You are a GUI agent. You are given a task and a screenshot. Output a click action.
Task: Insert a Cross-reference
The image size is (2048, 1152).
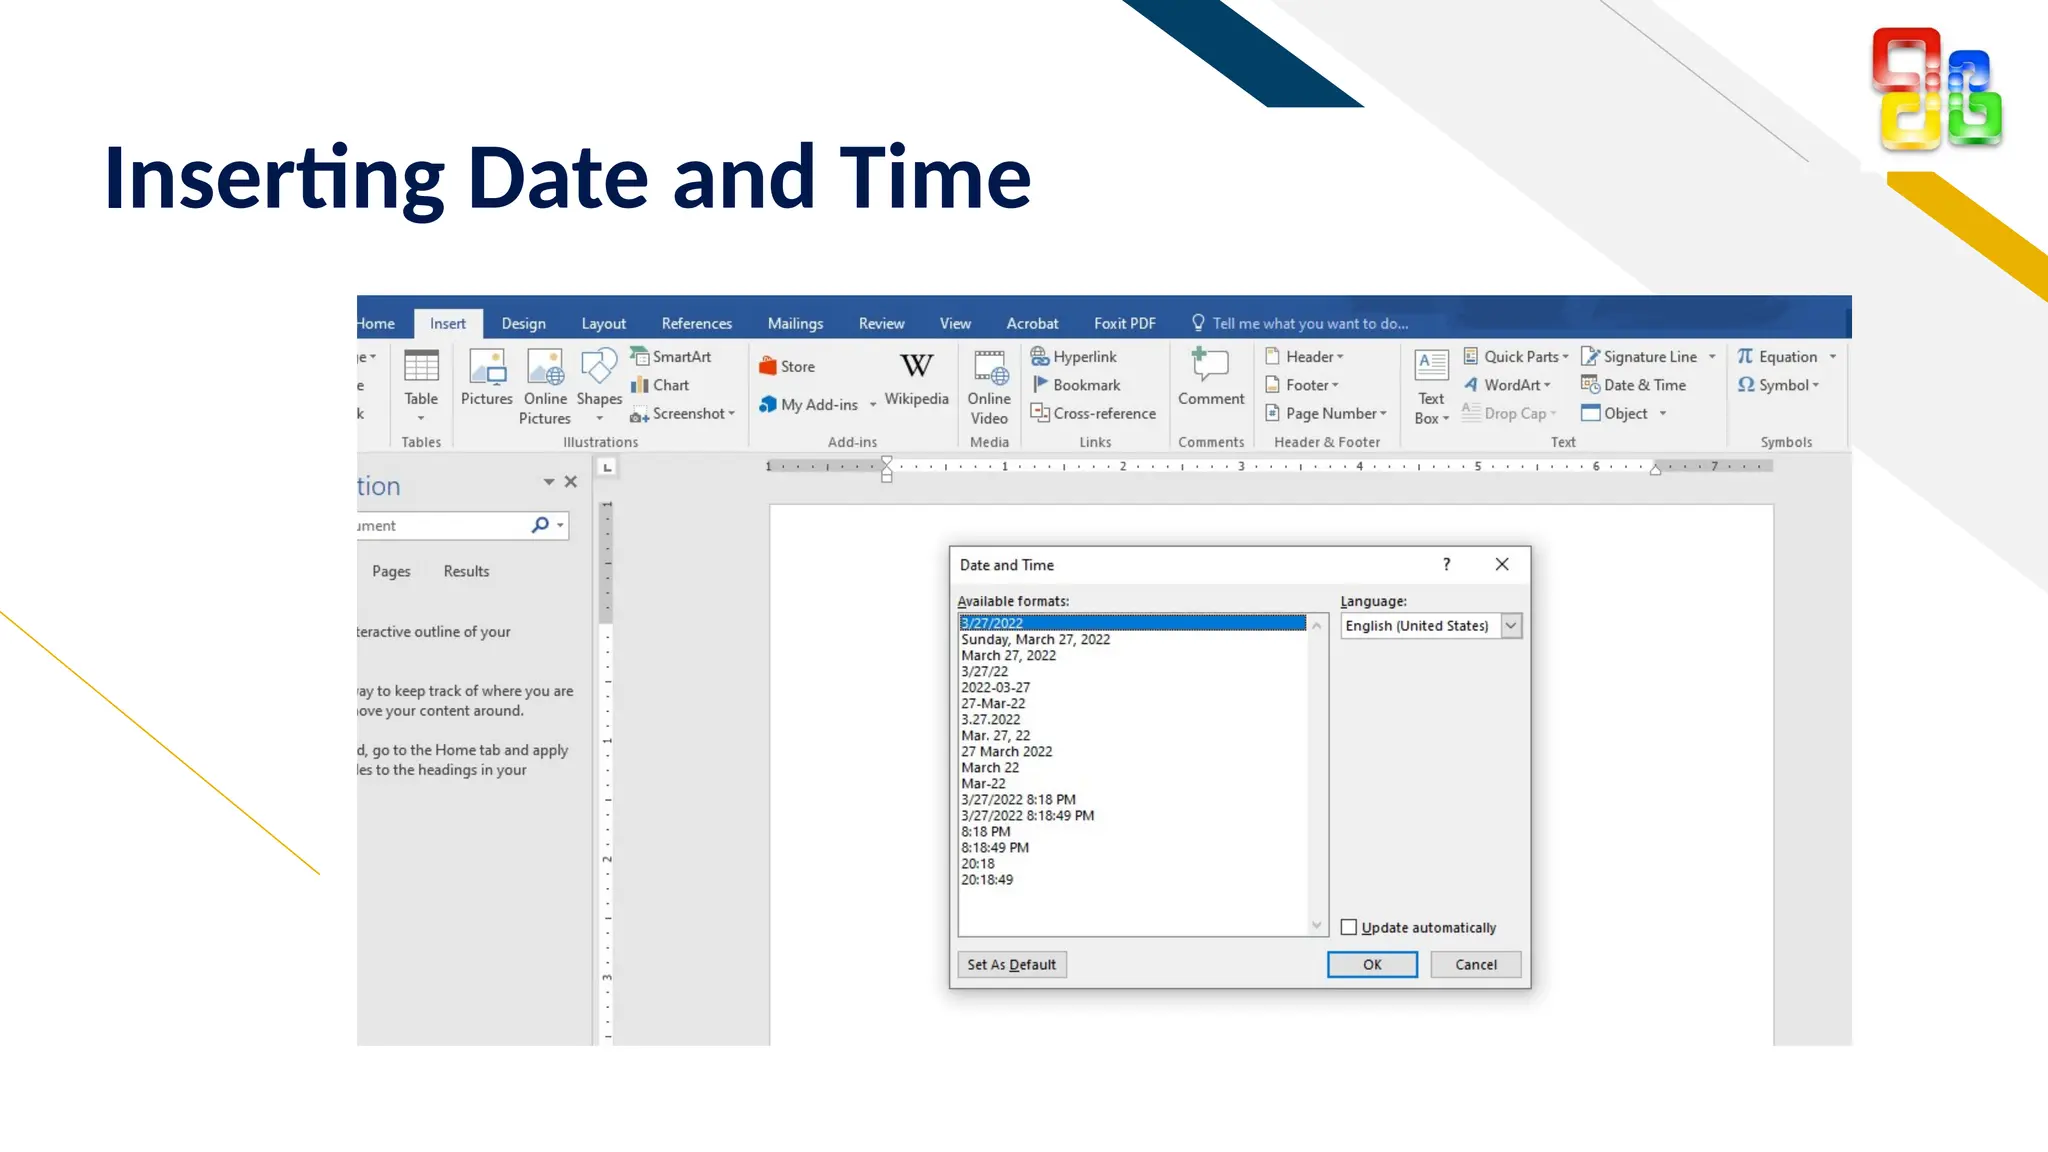click(1093, 413)
